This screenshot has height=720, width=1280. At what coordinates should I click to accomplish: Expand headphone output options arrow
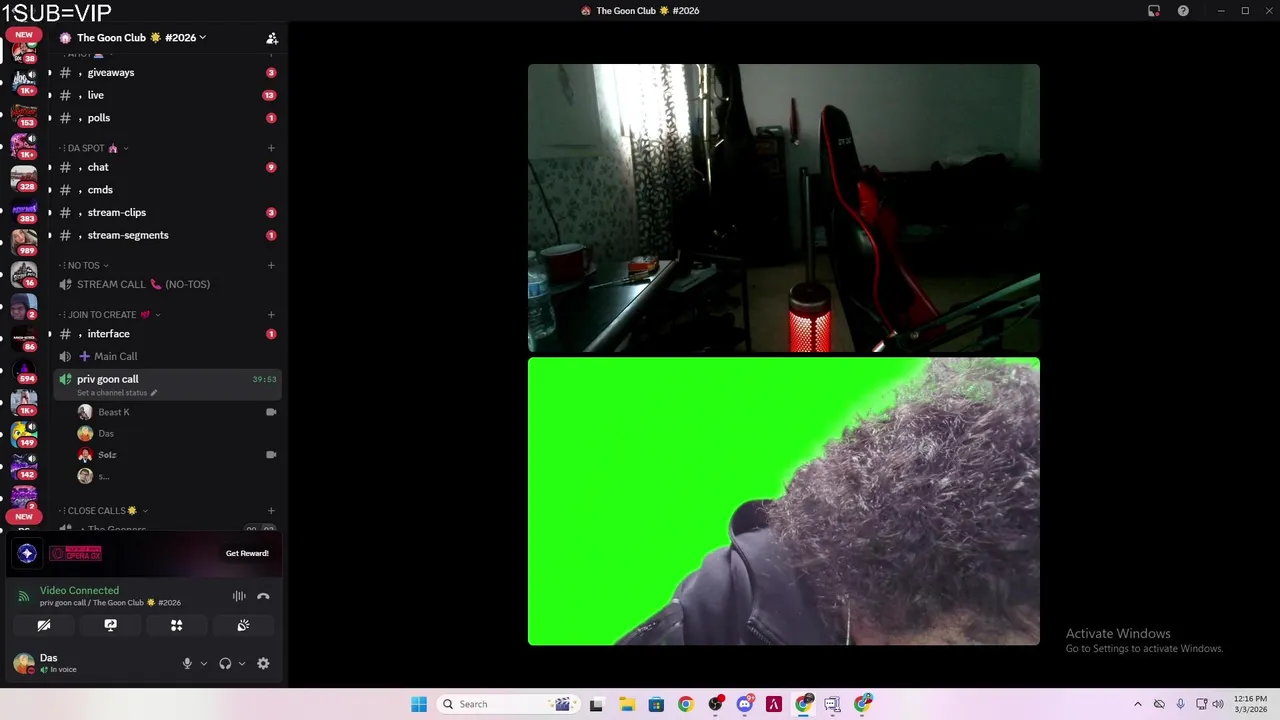pos(241,663)
